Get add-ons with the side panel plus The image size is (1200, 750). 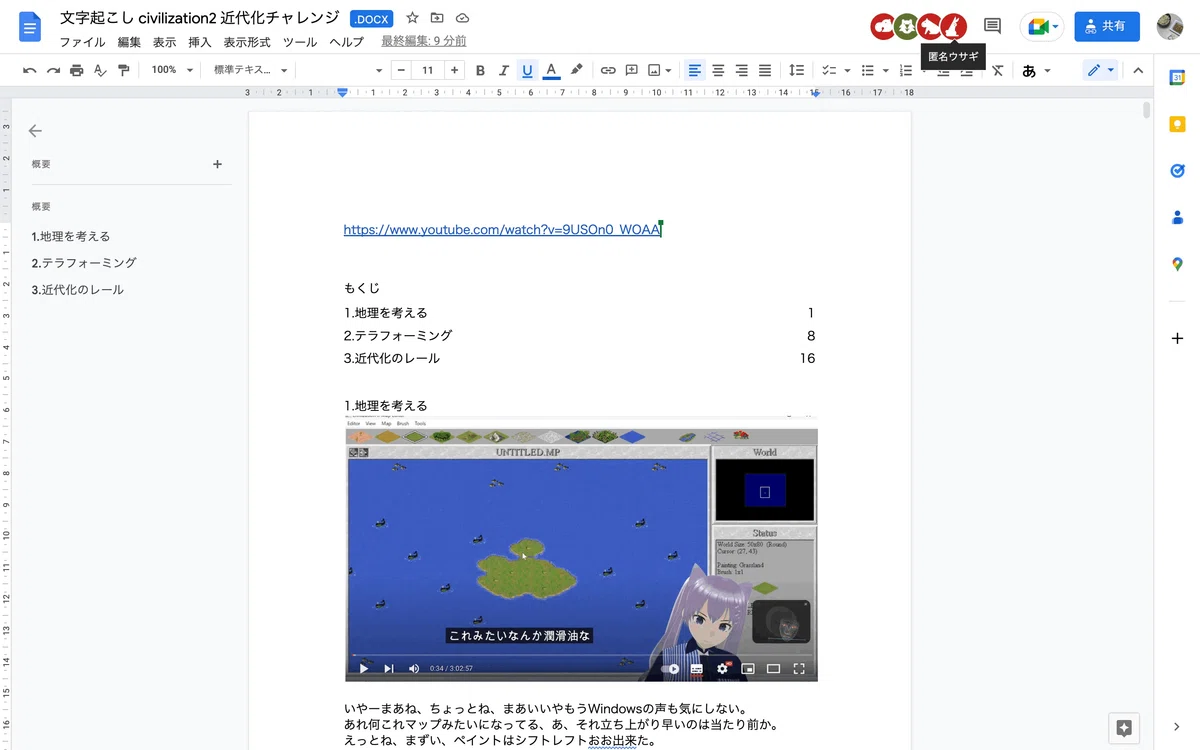(1177, 339)
